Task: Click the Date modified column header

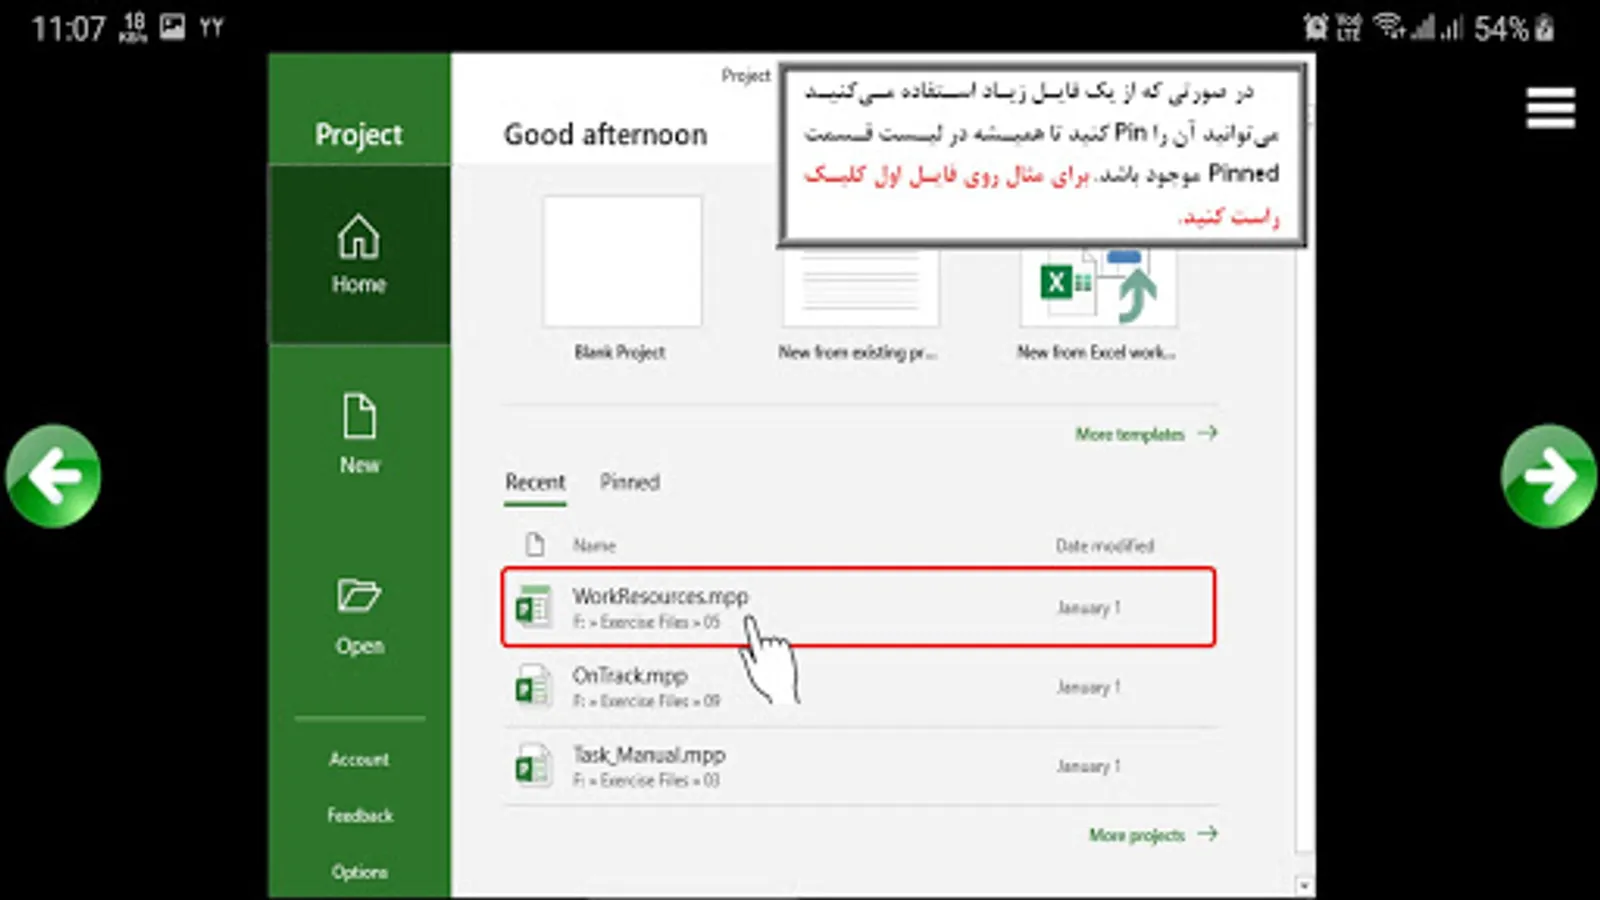Action: point(1105,545)
